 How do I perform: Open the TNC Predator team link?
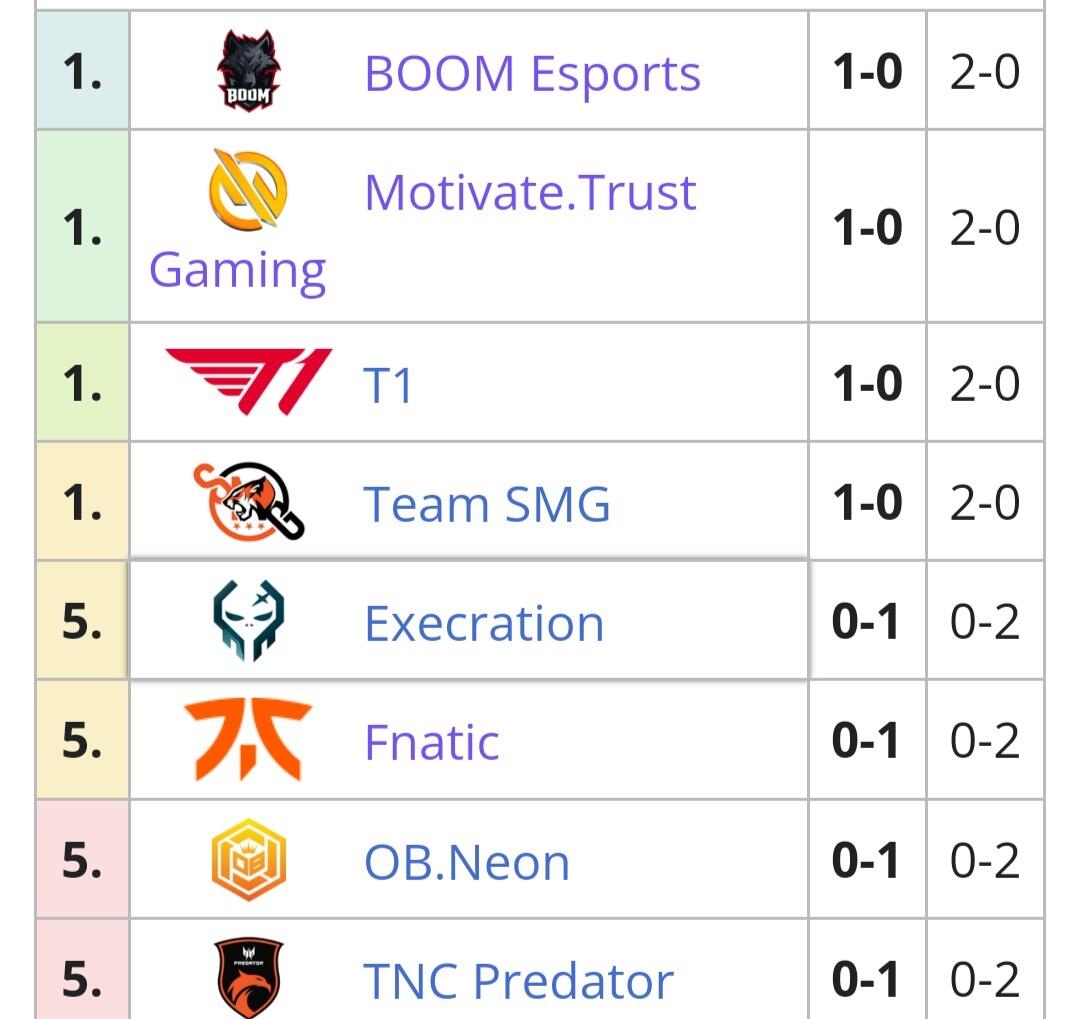[518, 981]
